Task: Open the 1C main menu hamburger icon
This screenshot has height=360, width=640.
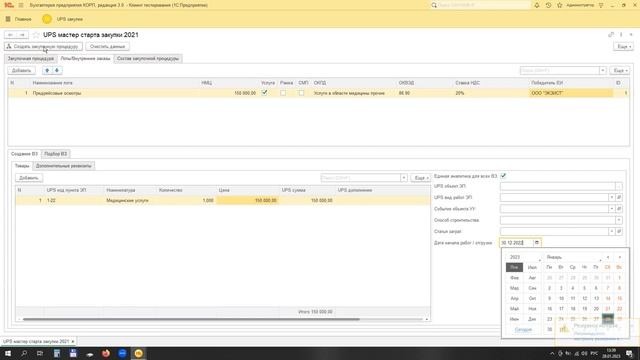Action: (x=21, y=5)
